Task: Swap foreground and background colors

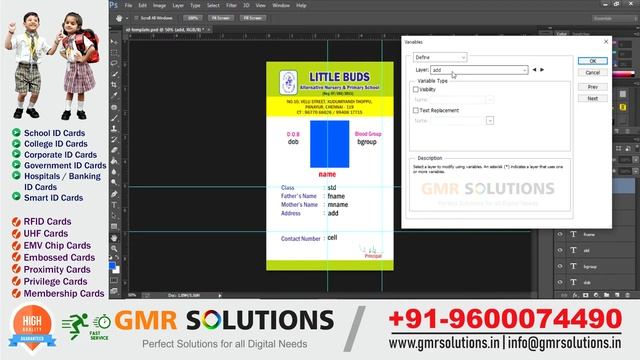Action: point(118,258)
